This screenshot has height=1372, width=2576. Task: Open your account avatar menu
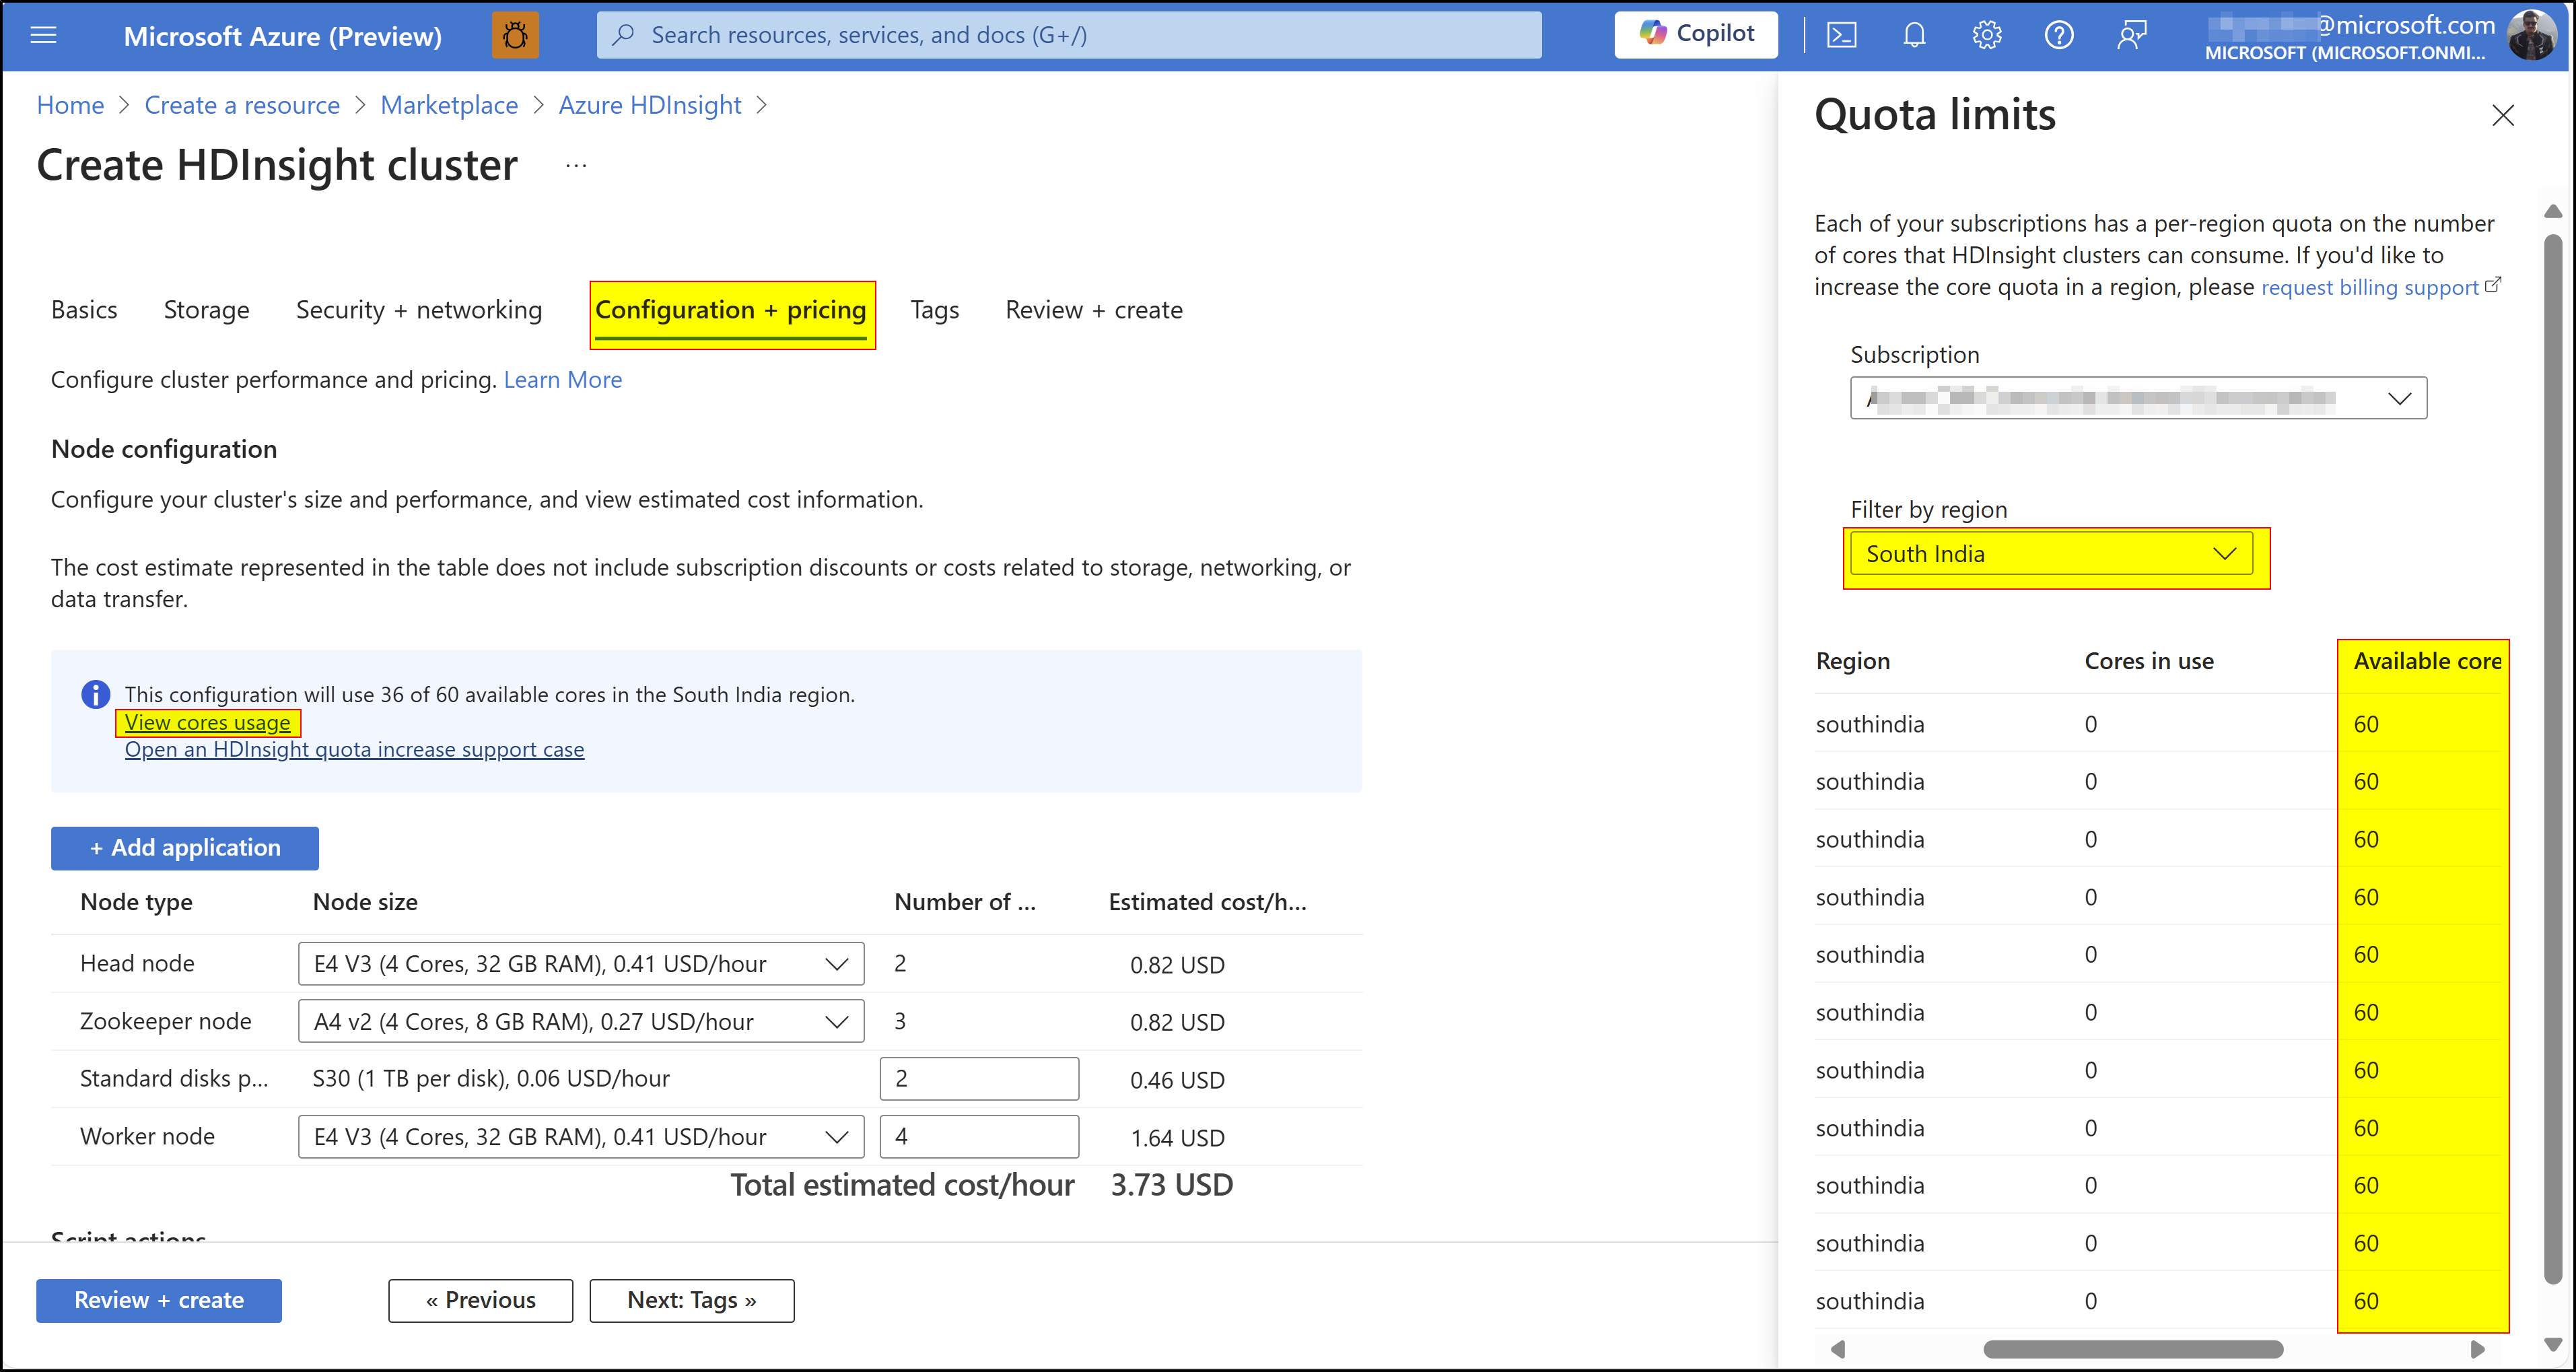(x=2533, y=35)
